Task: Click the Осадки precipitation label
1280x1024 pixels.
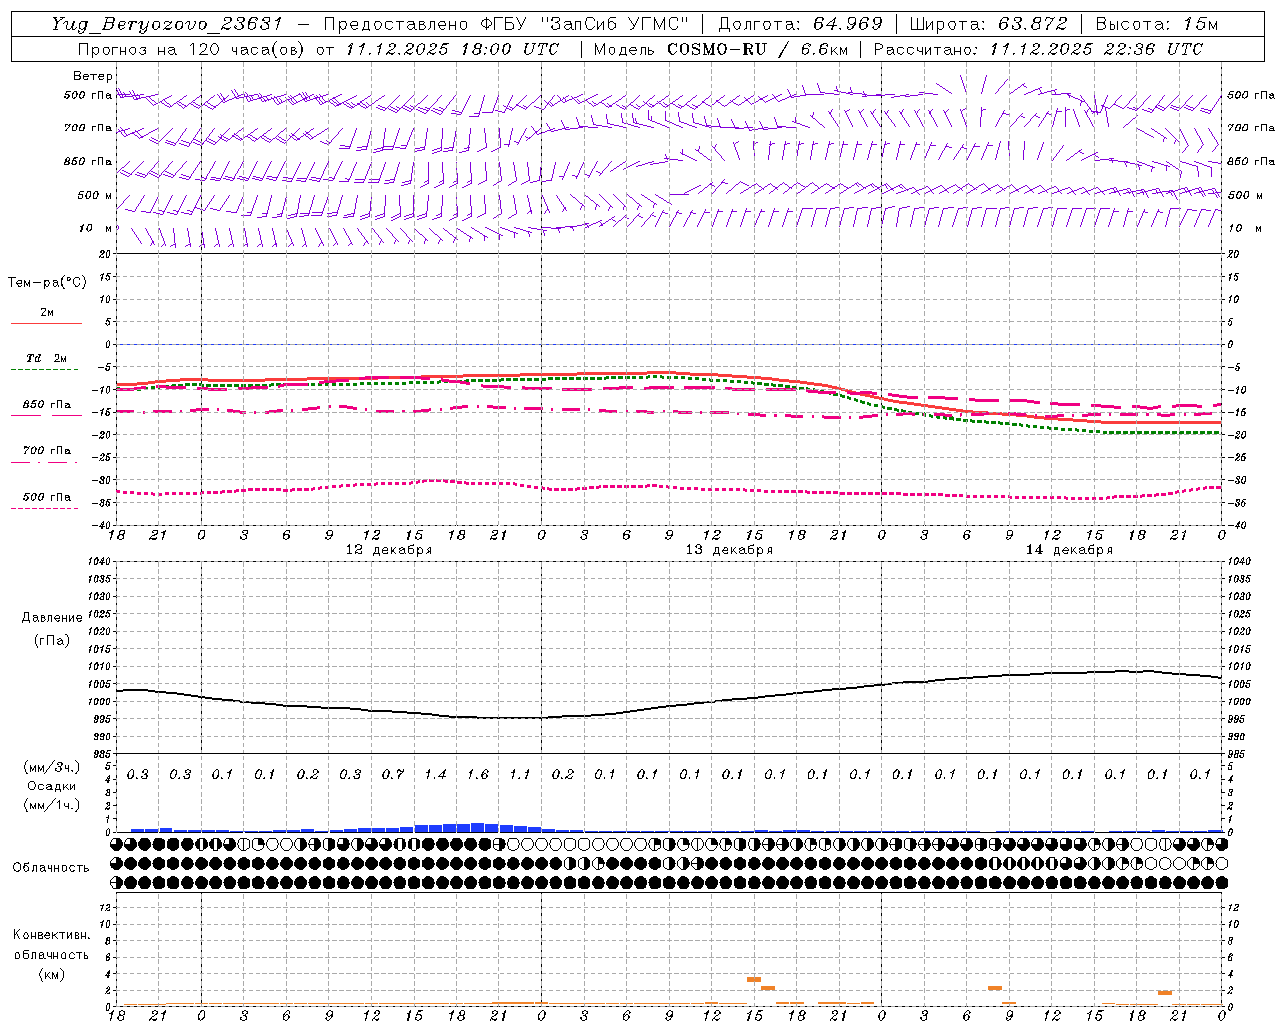Action: pos(52,786)
